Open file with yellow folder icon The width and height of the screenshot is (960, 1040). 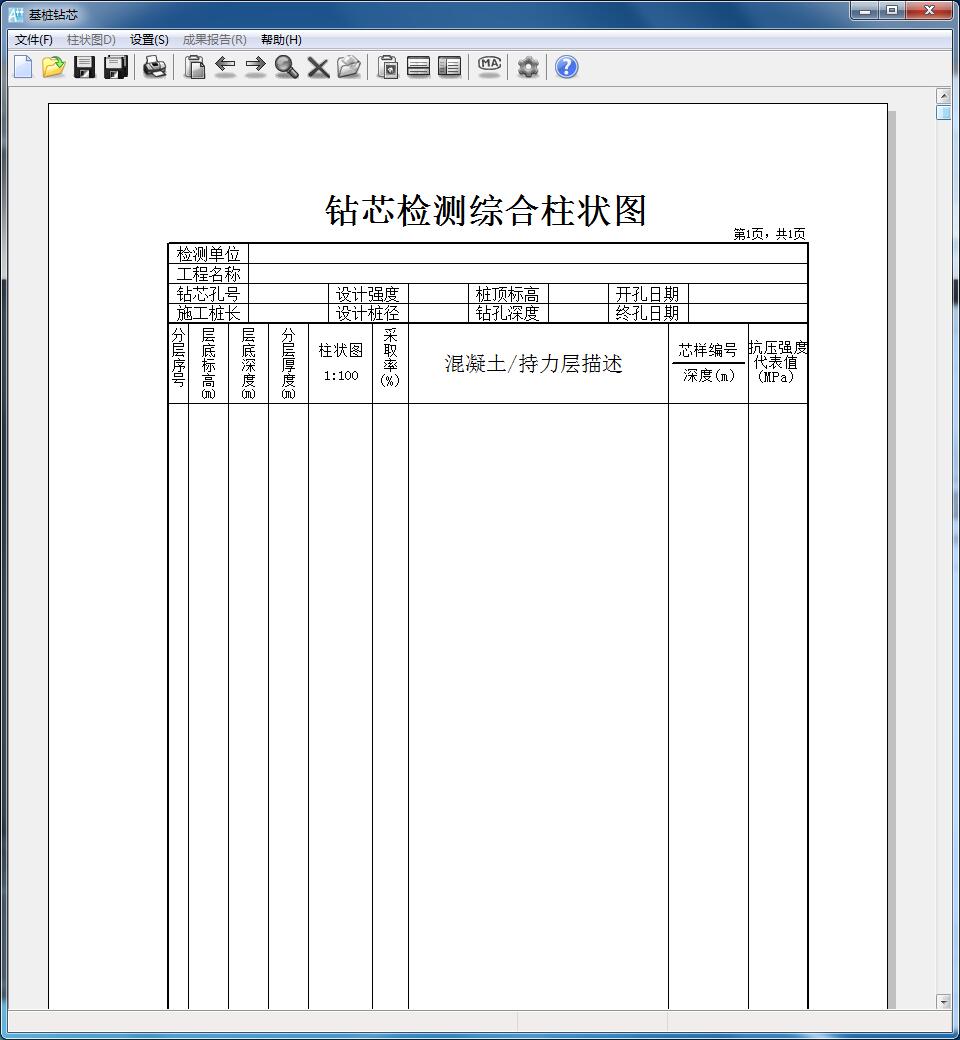(x=53, y=67)
